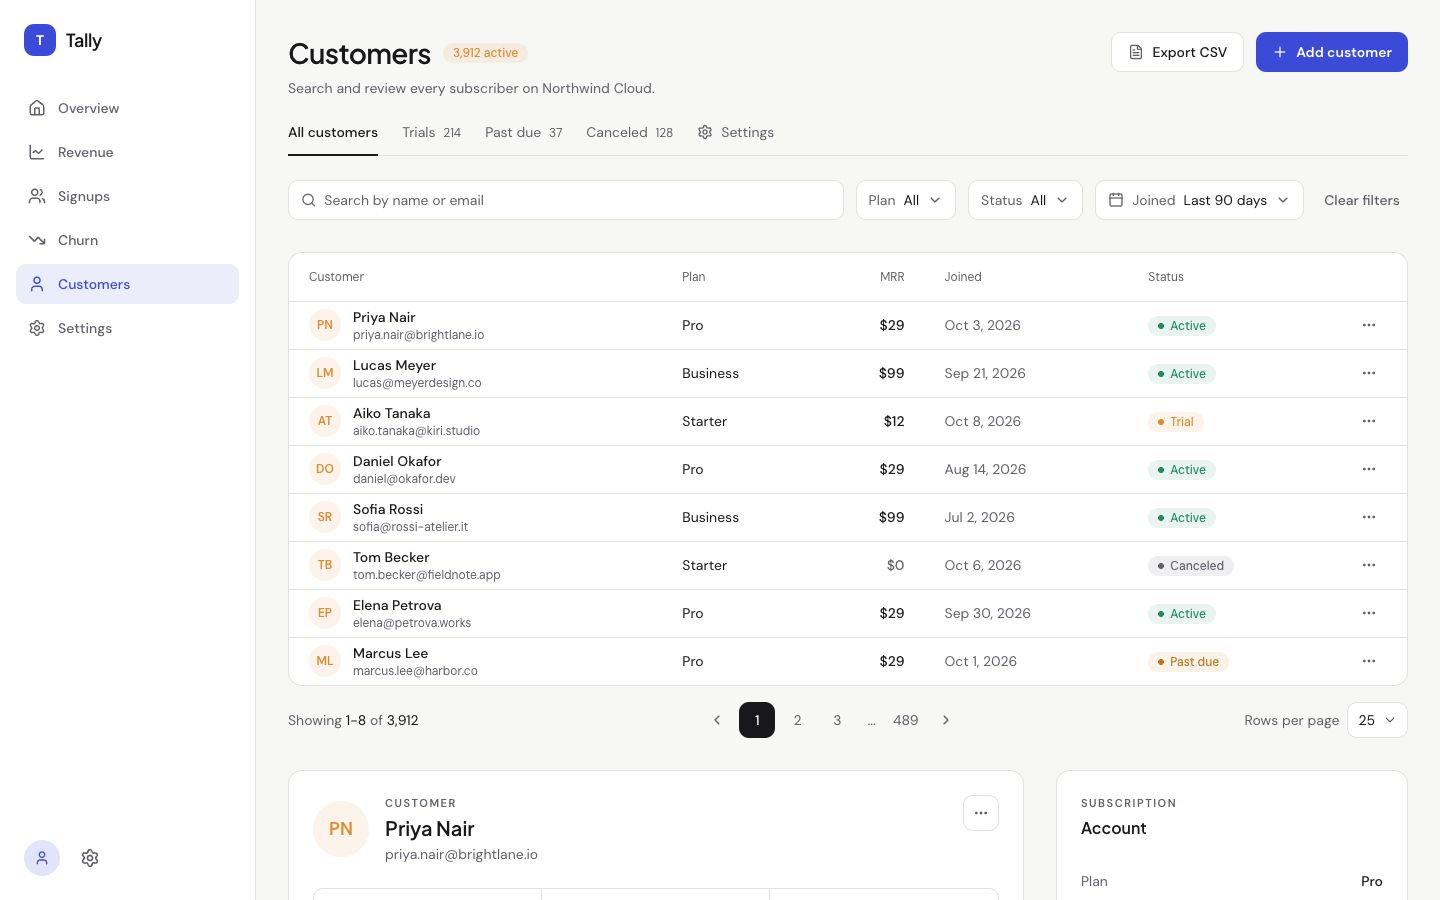Click the Trial status badge for Aiko Tanaka
Image resolution: width=1440 pixels, height=900 pixels.
point(1176,422)
